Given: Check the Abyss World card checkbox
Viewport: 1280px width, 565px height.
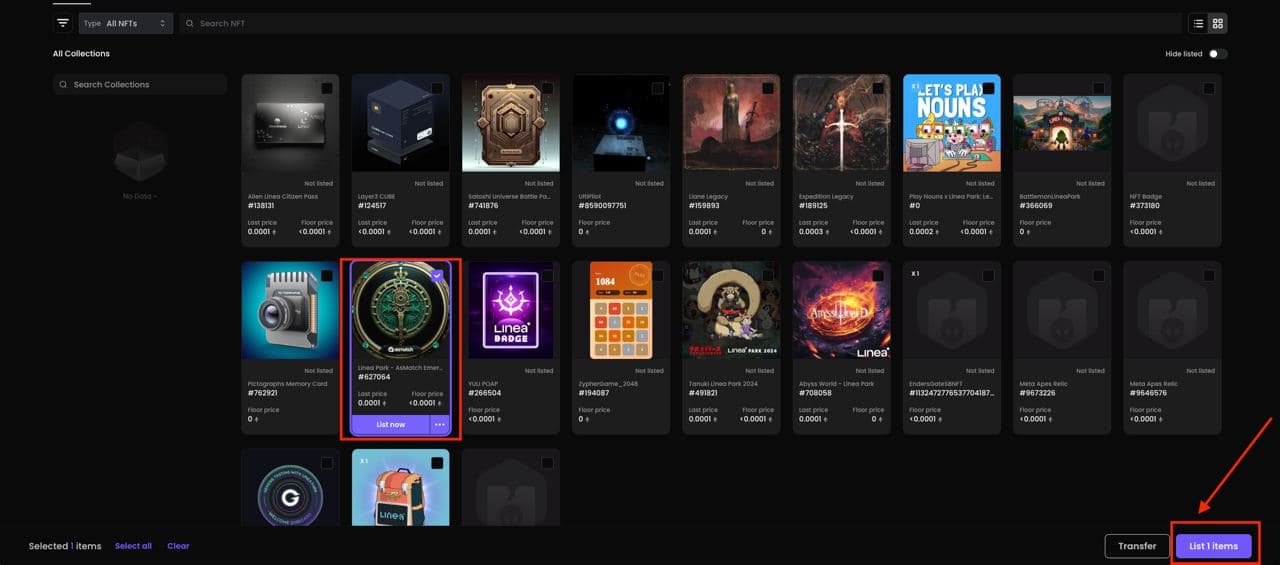Looking at the screenshot, I should 878,276.
